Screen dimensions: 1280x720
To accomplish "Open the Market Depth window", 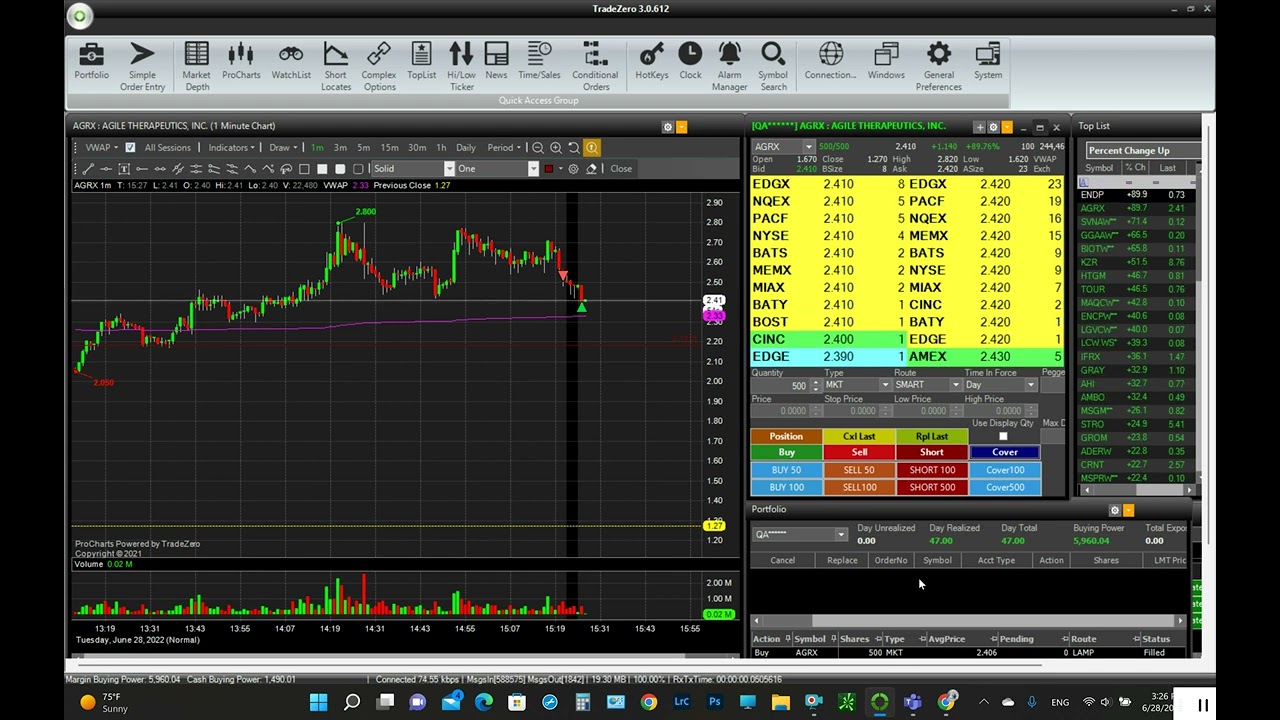I will pyautogui.click(x=196, y=67).
